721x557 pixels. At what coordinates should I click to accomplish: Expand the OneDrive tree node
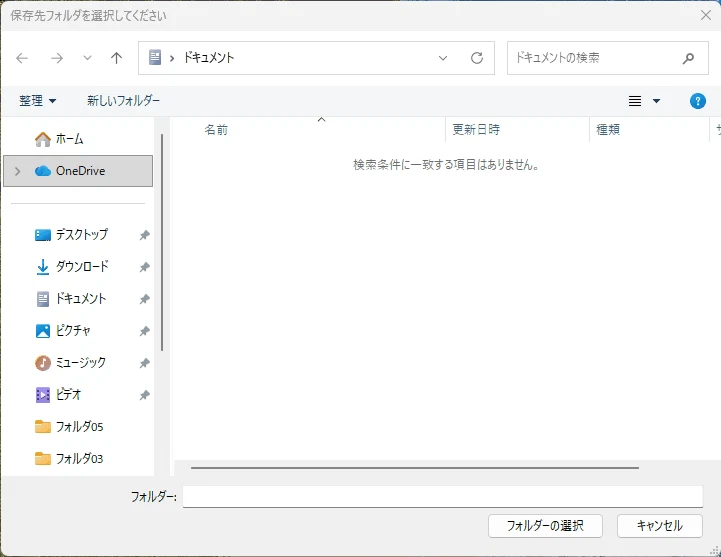coord(17,171)
